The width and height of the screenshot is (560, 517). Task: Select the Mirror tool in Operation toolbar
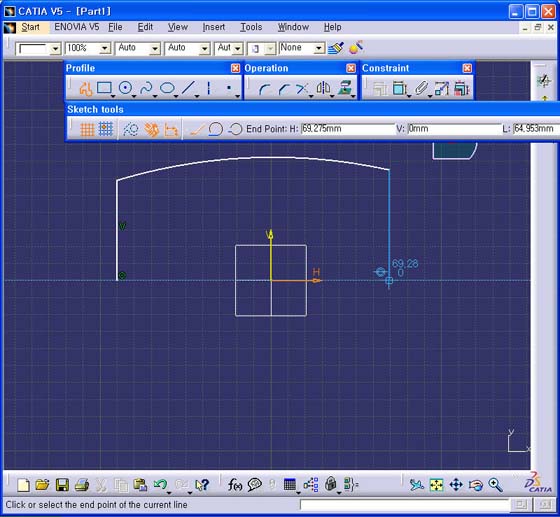(323, 88)
